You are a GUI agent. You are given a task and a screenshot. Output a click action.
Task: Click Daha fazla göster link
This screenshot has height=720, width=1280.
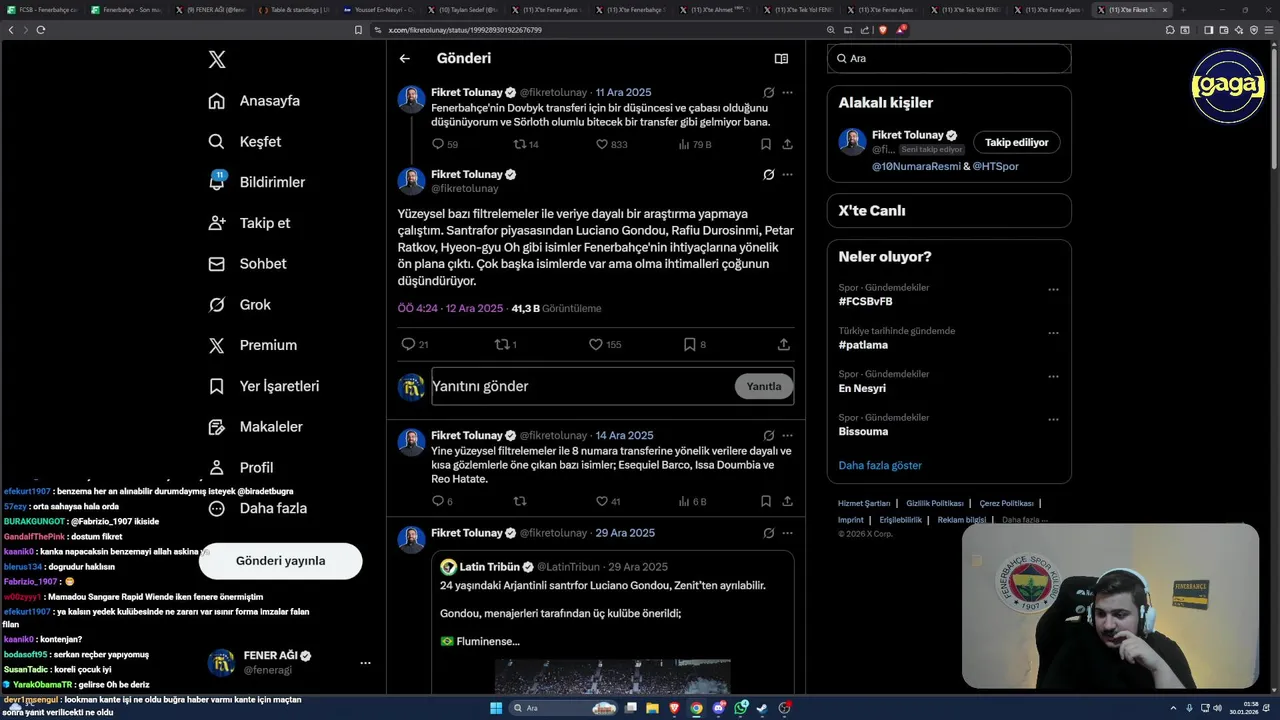click(x=880, y=465)
